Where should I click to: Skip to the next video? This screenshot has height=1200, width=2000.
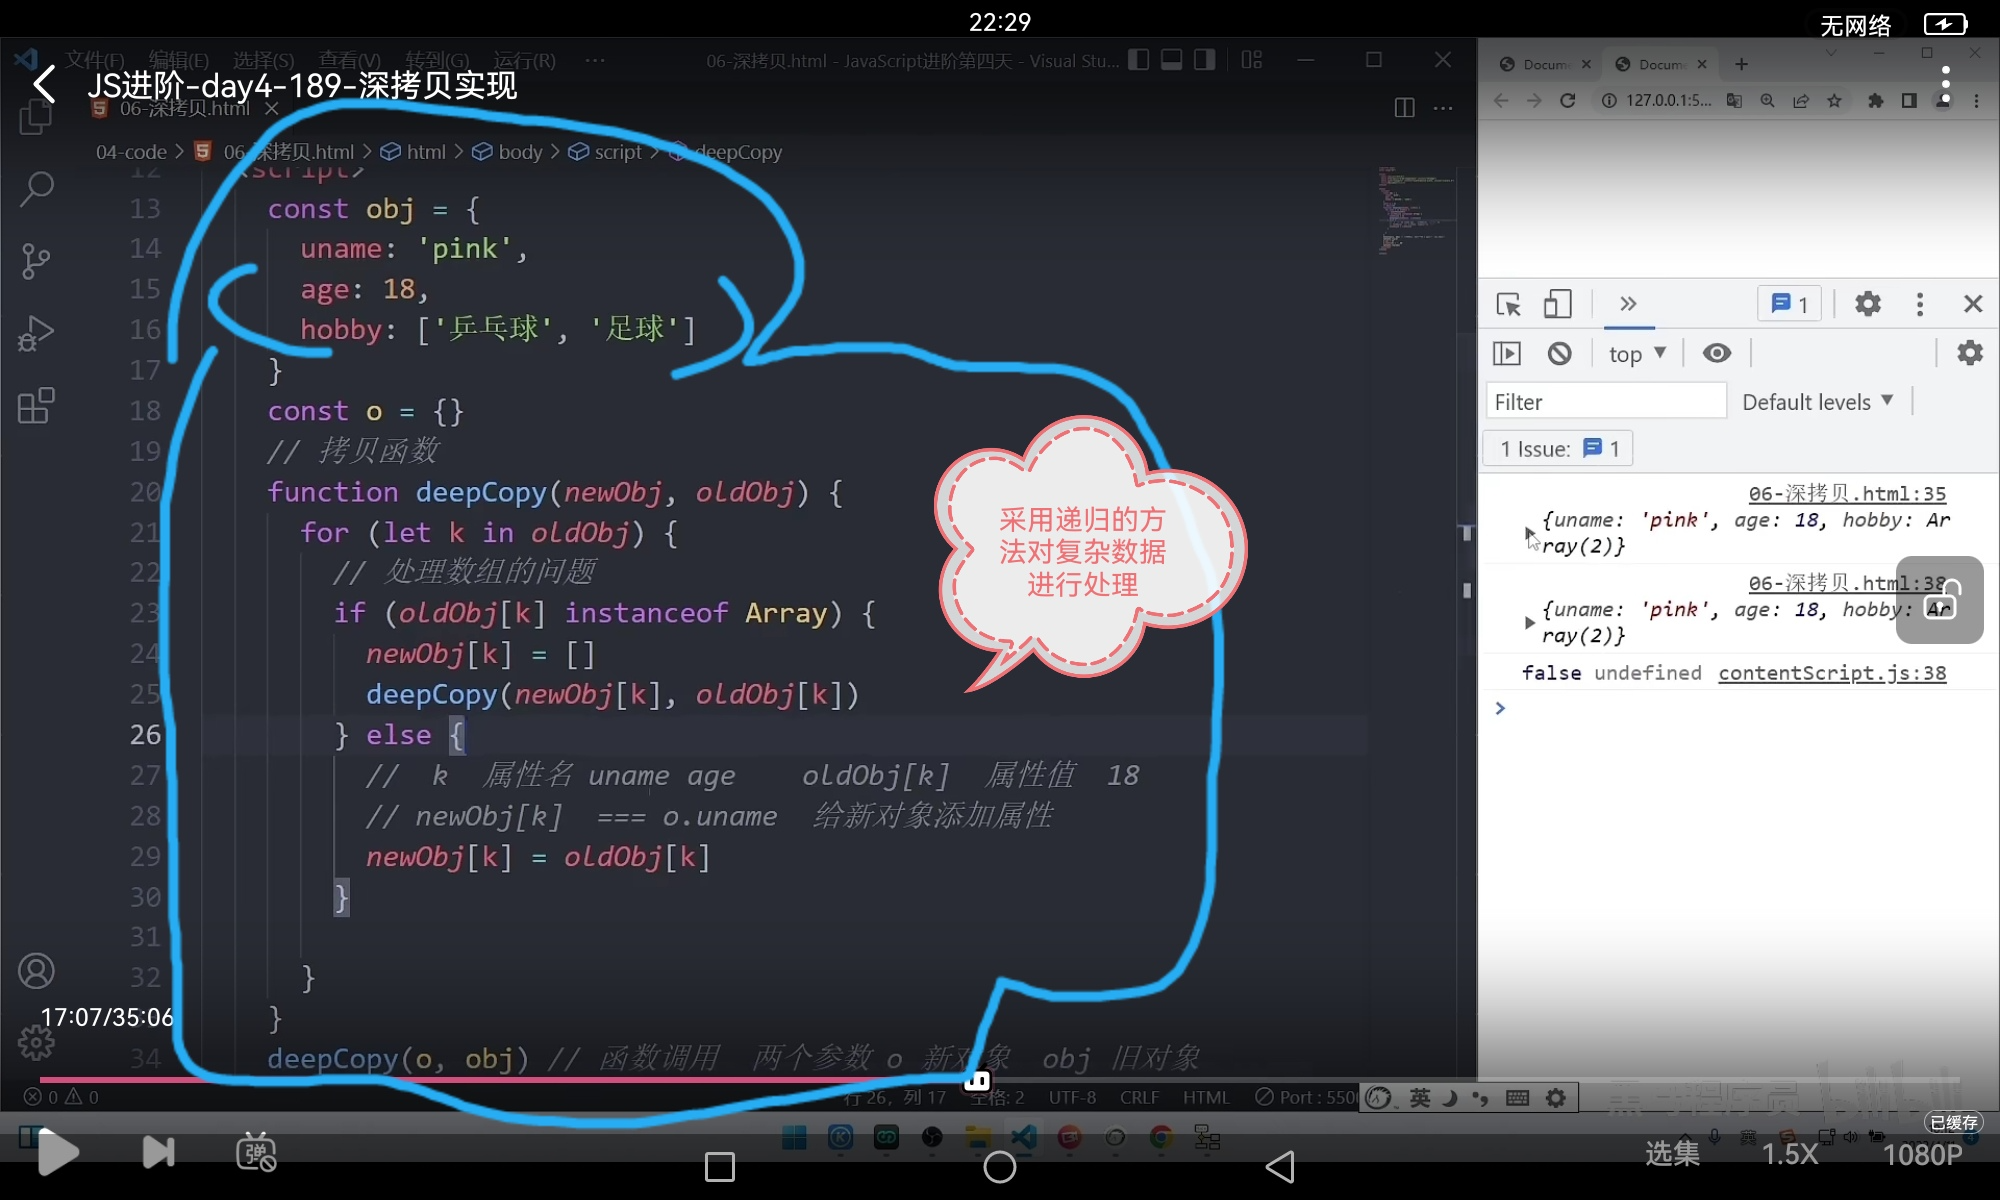[158, 1152]
